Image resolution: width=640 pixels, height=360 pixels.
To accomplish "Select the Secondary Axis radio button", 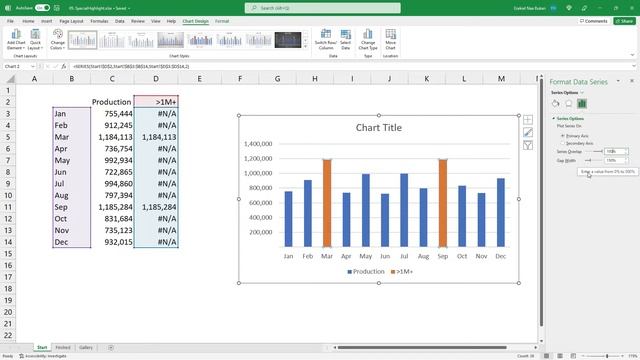I will pos(562,143).
